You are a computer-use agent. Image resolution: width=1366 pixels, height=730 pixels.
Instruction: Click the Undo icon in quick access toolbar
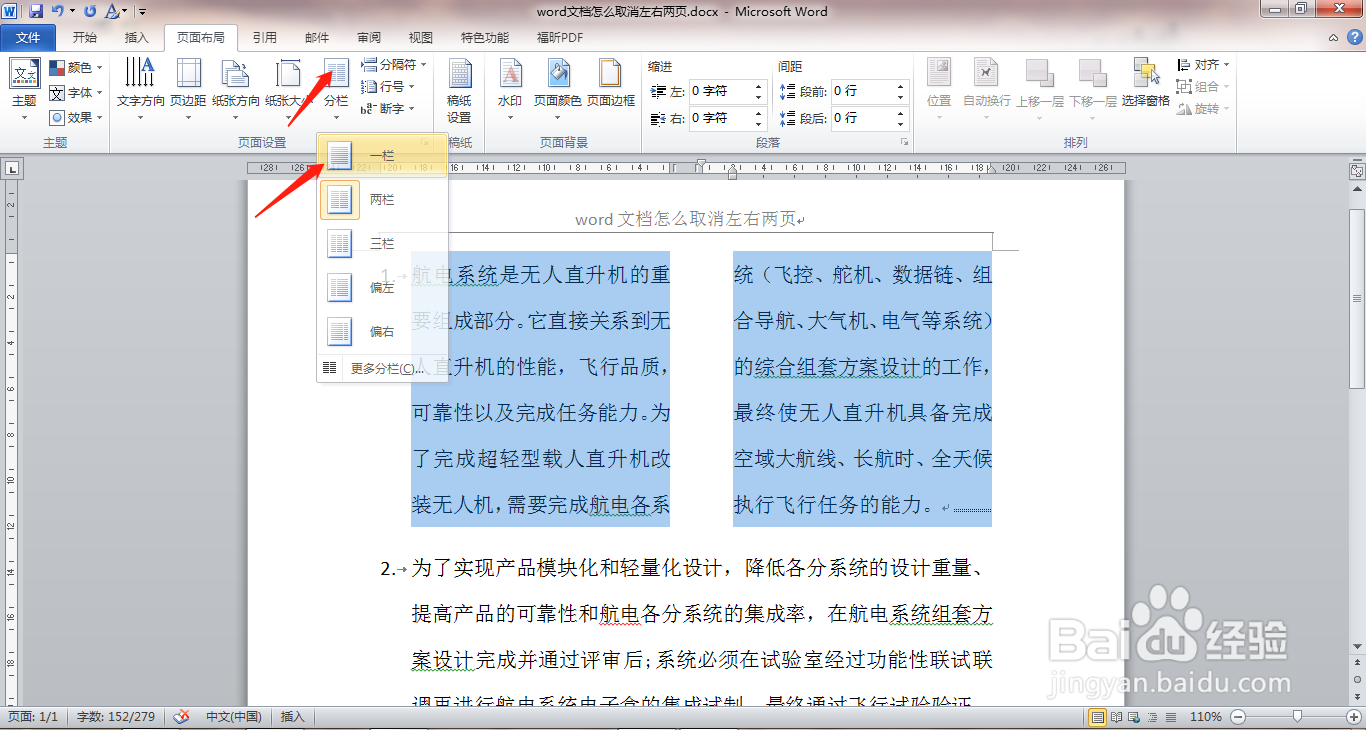57,11
